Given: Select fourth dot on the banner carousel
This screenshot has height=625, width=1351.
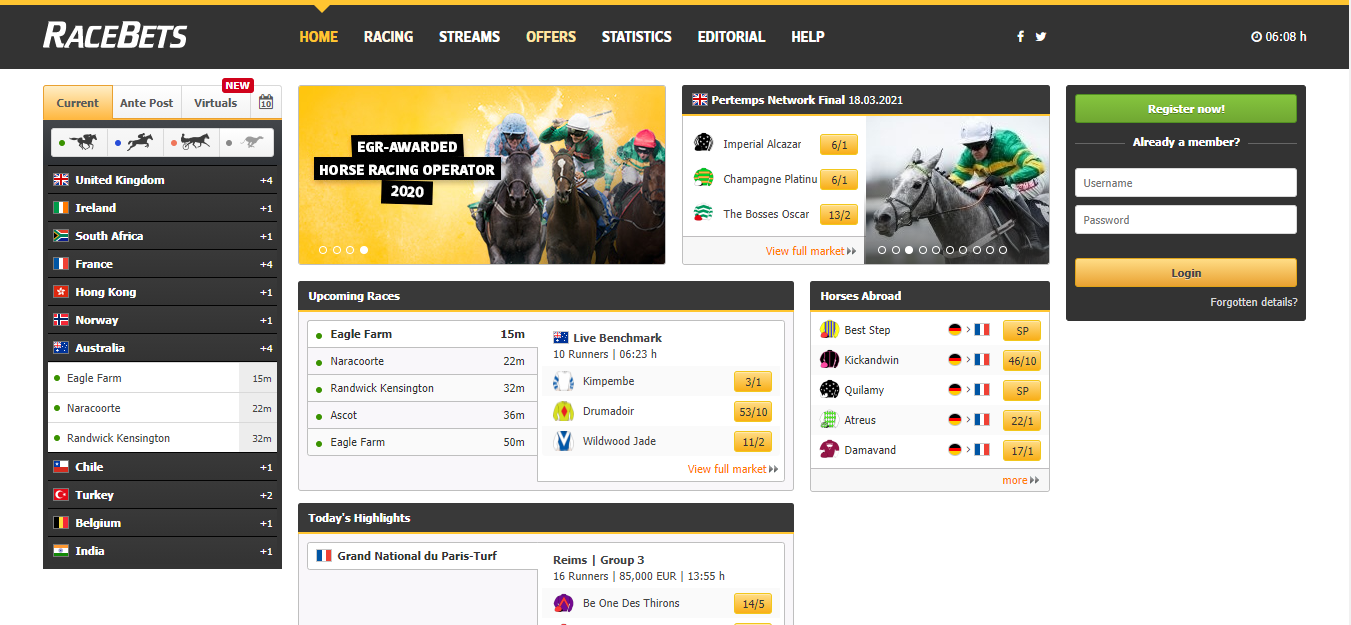Looking at the screenshot, I should (364, 250).
